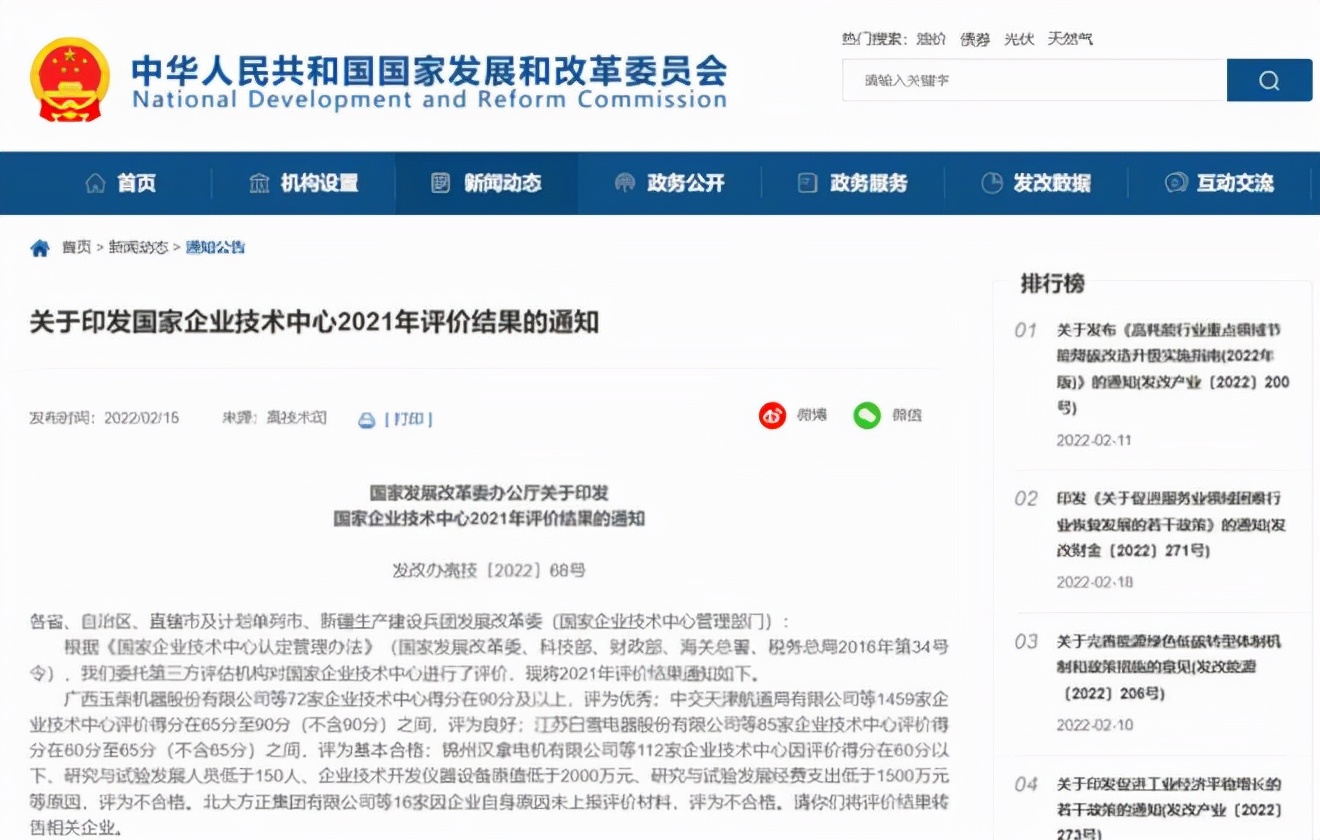Click the 微信 share label

(x=907, y=415)
